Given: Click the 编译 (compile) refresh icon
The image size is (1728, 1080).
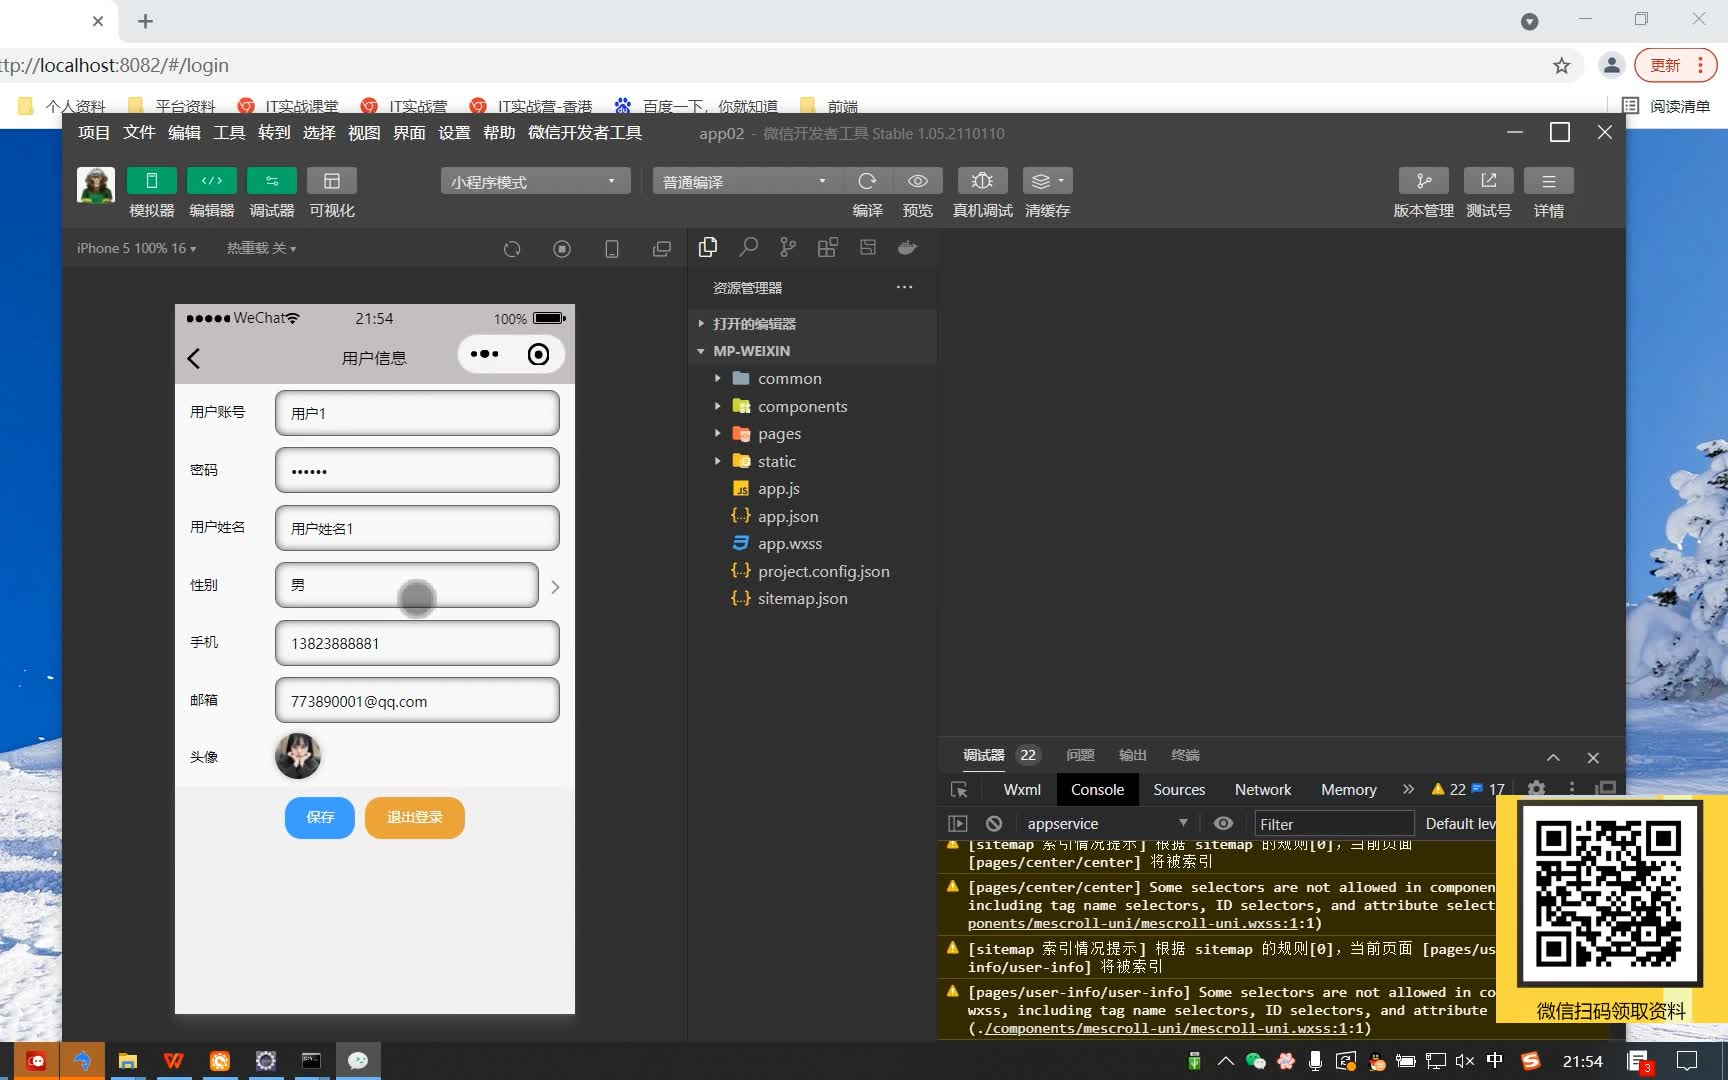Looking at the screenshot, I should pyautogui.click(x=867, y=181).
